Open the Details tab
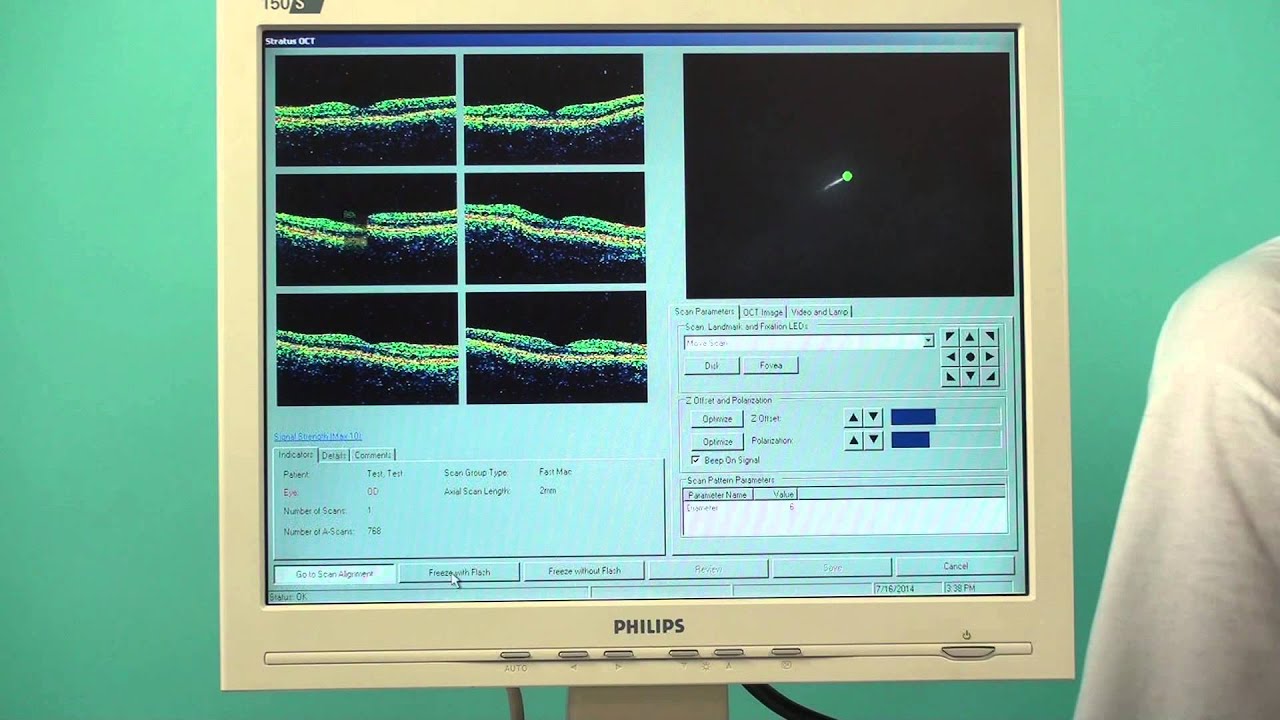The image size is (1280, 720). [x=333, y=455]
